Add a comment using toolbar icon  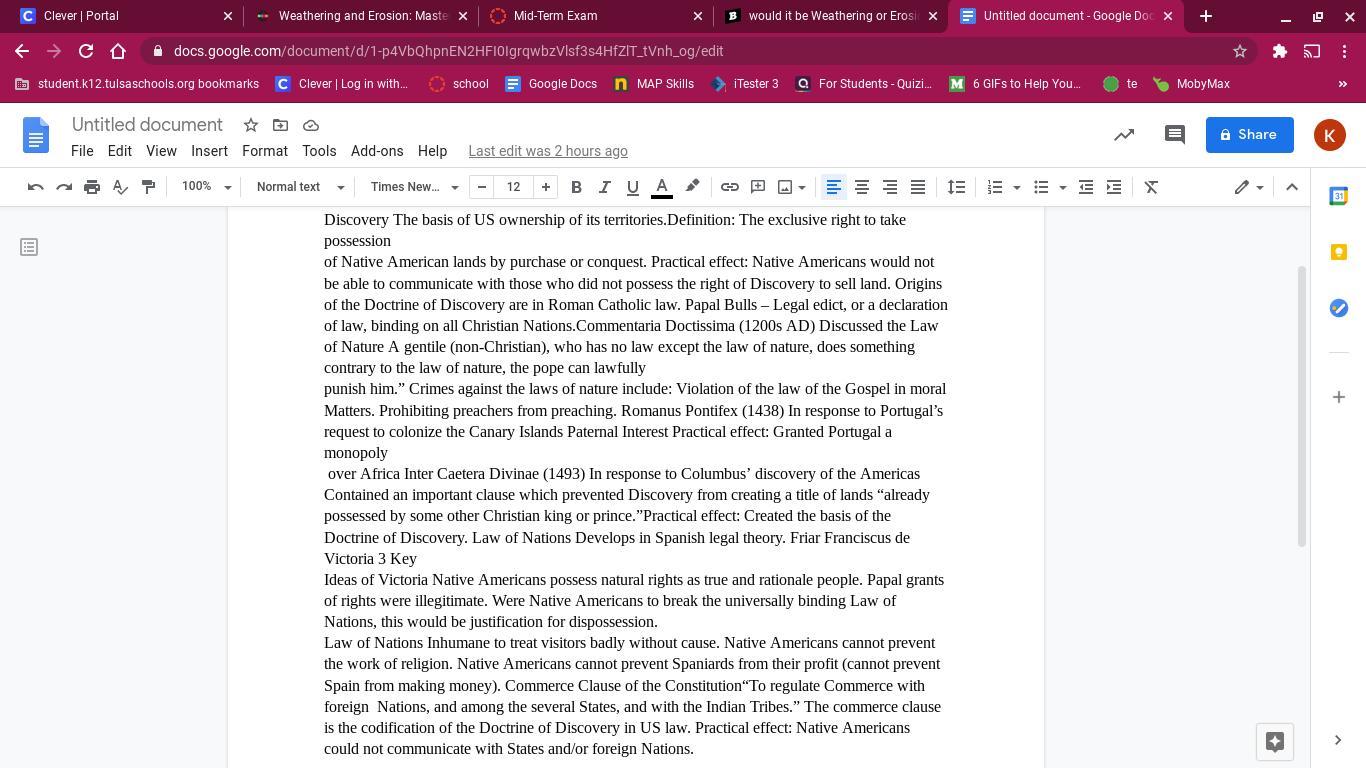[x=758, y=187]
